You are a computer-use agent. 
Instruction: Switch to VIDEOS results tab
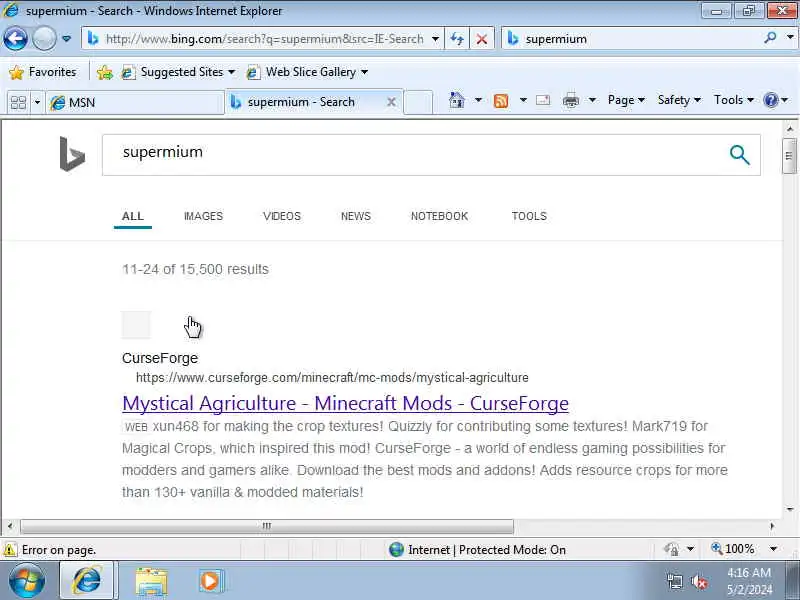(282, 216)
